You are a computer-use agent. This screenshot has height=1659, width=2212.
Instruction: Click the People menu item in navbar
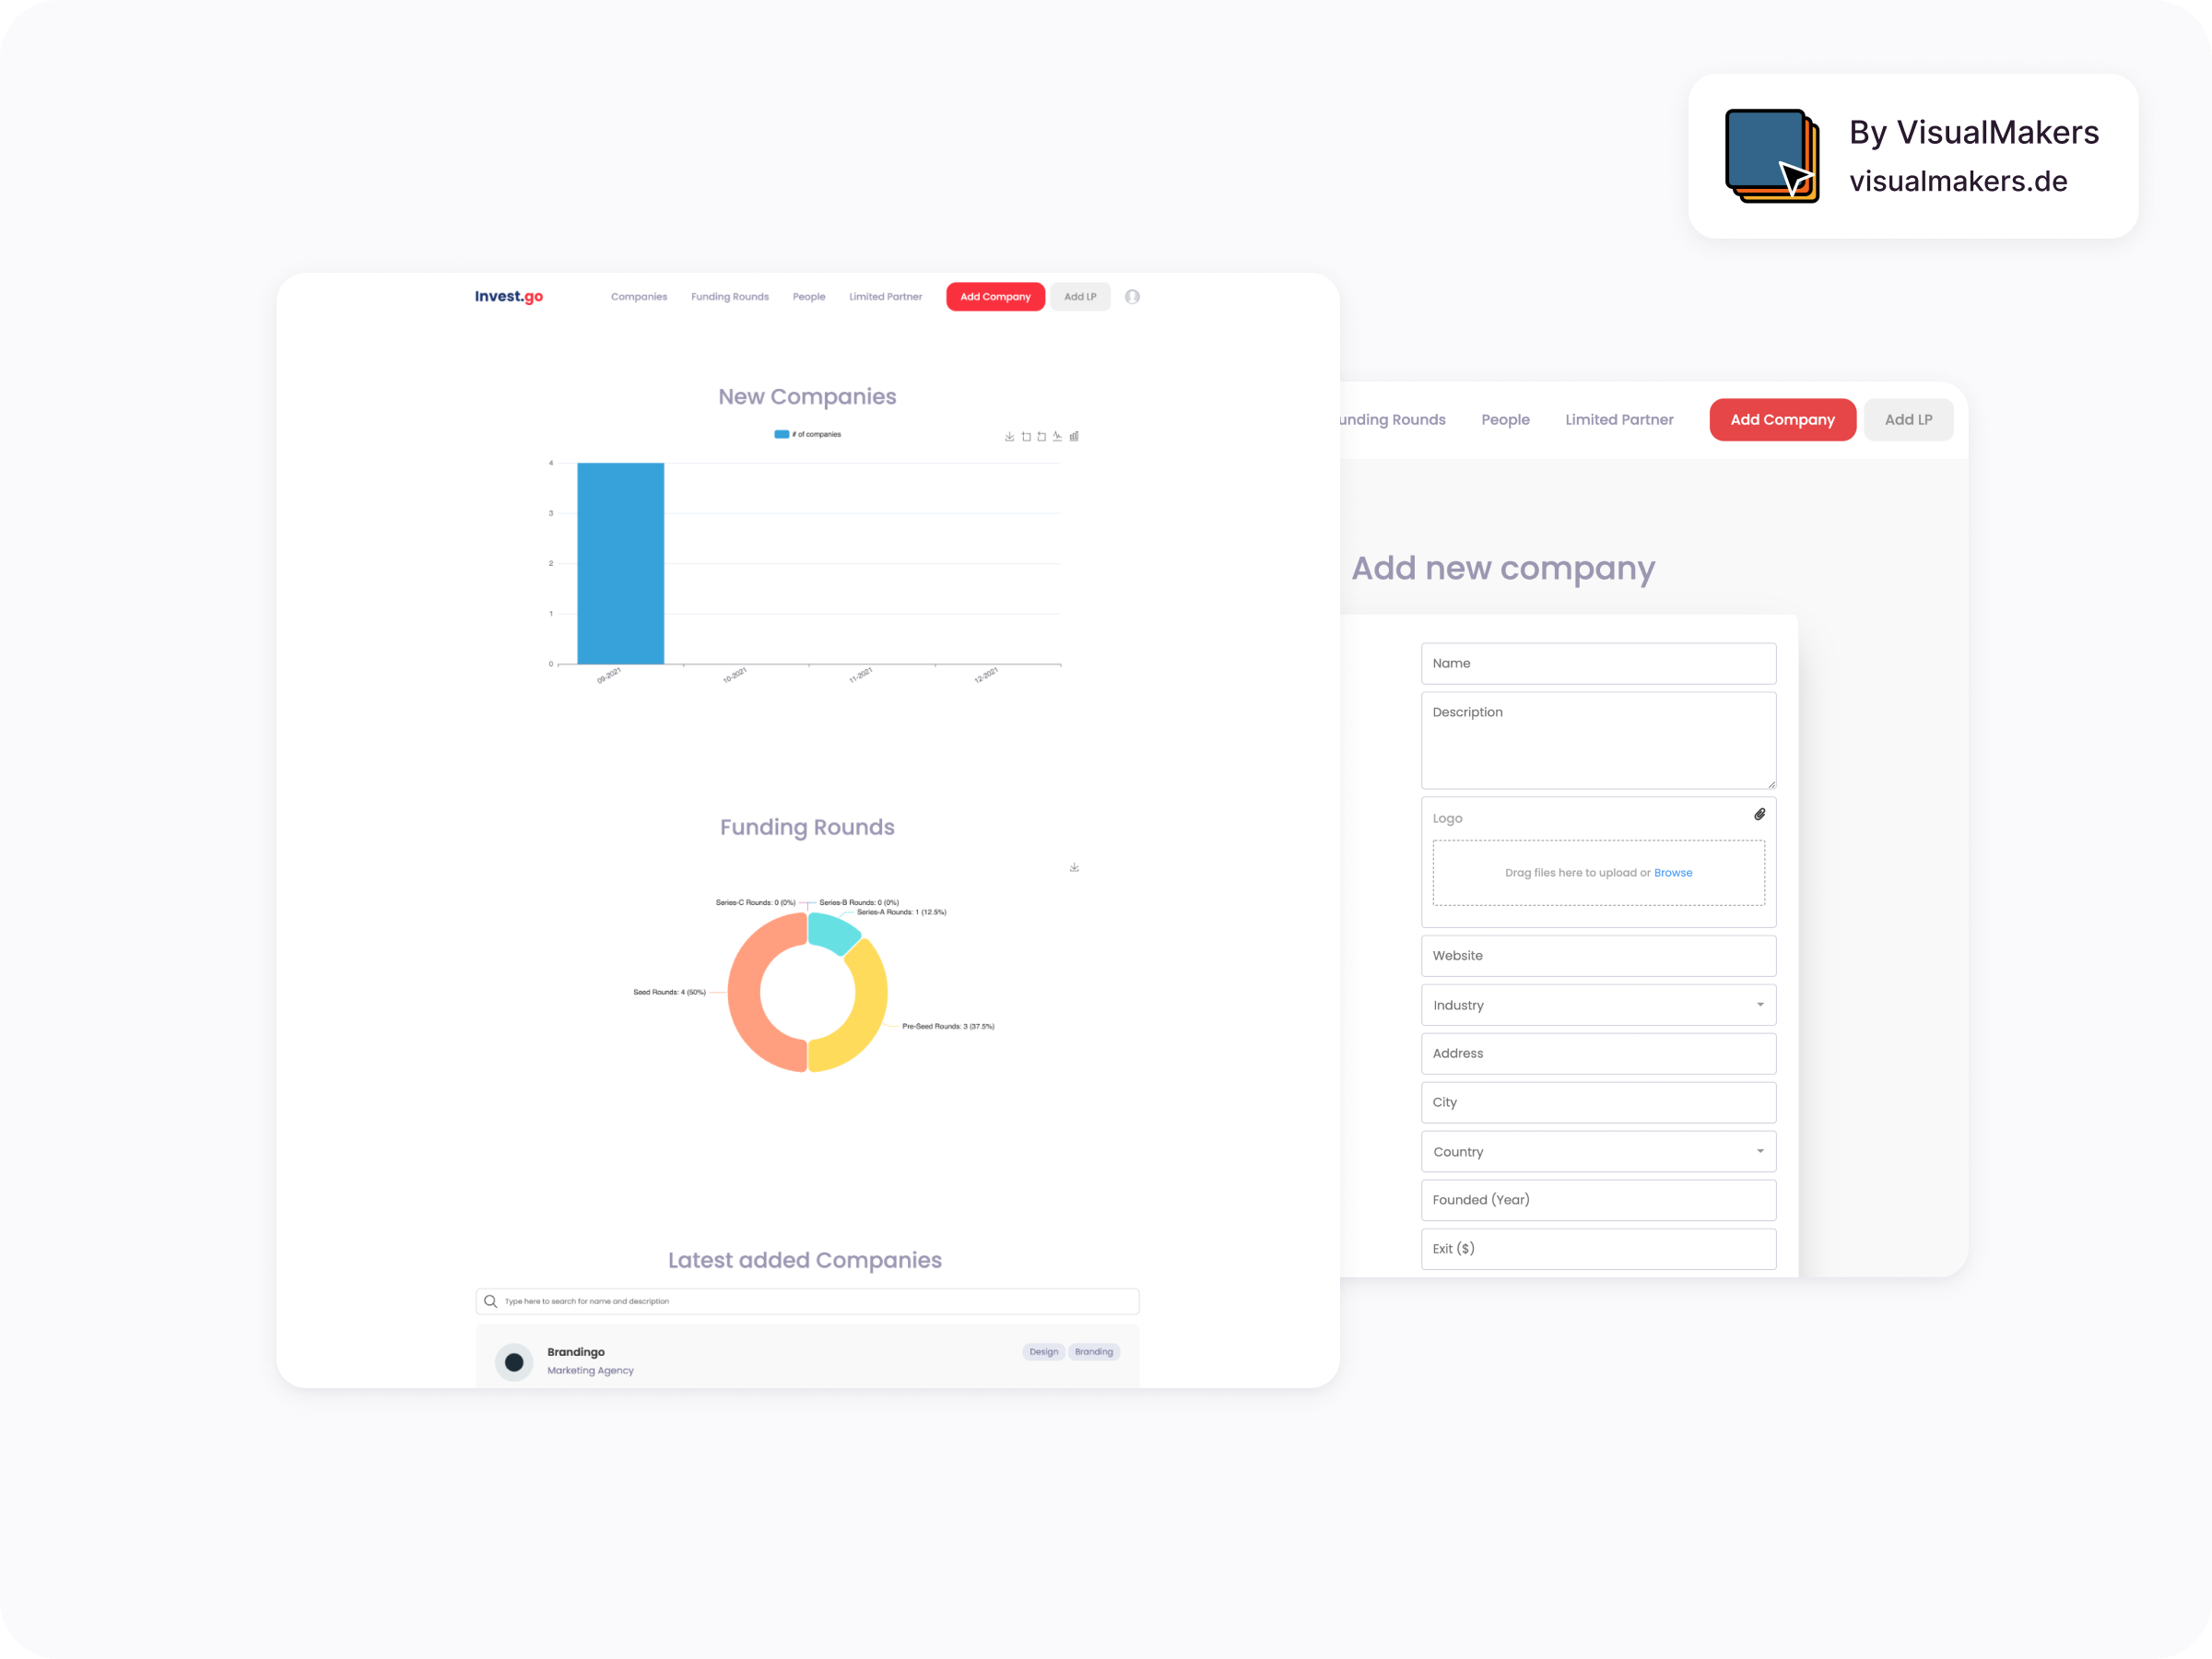pyautogui.click(x=806, y=296)
